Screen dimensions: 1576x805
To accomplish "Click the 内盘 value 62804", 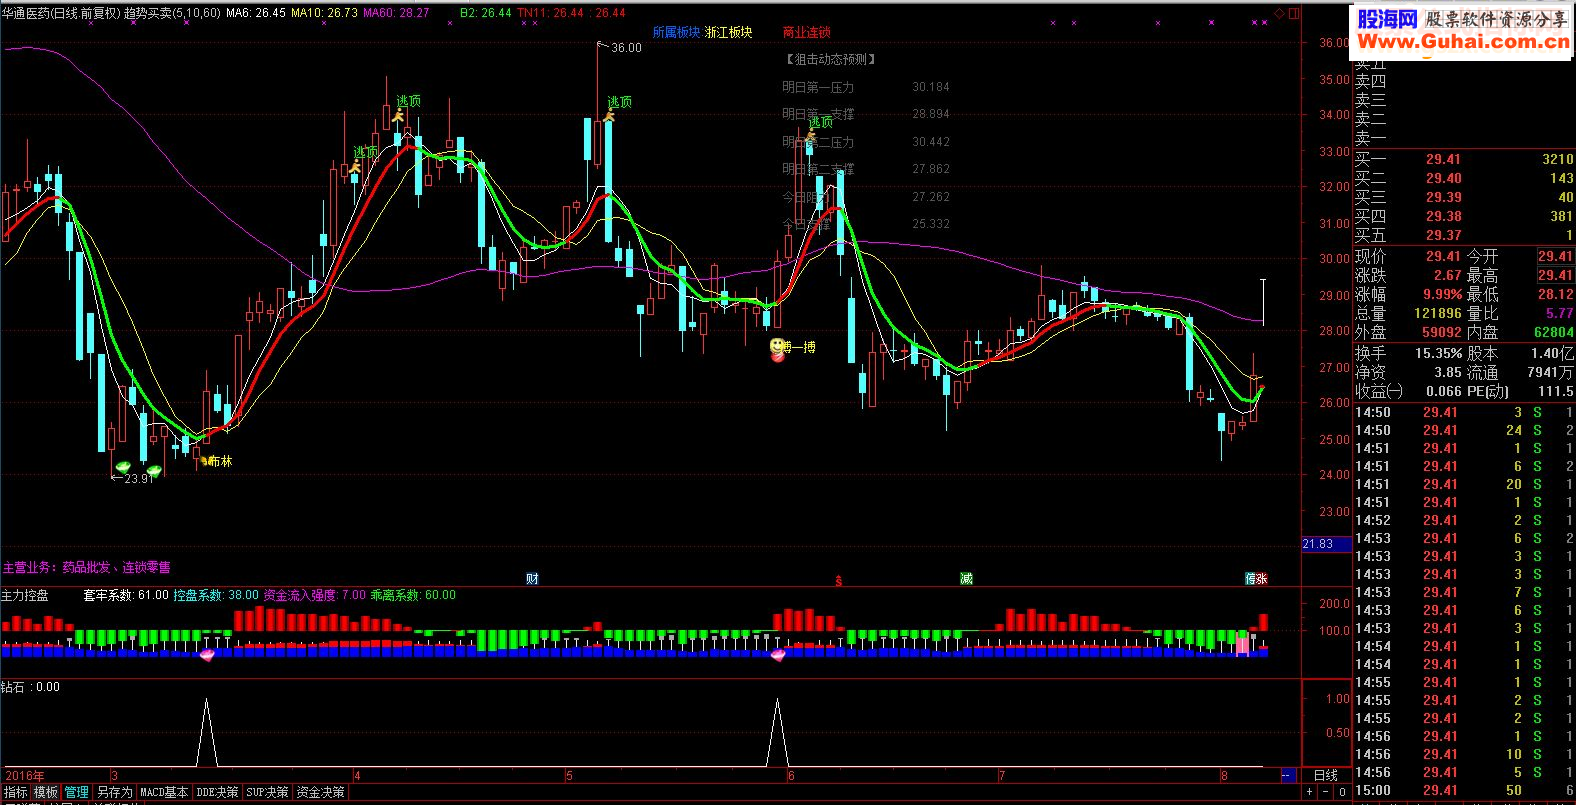I will point(1553,332).
